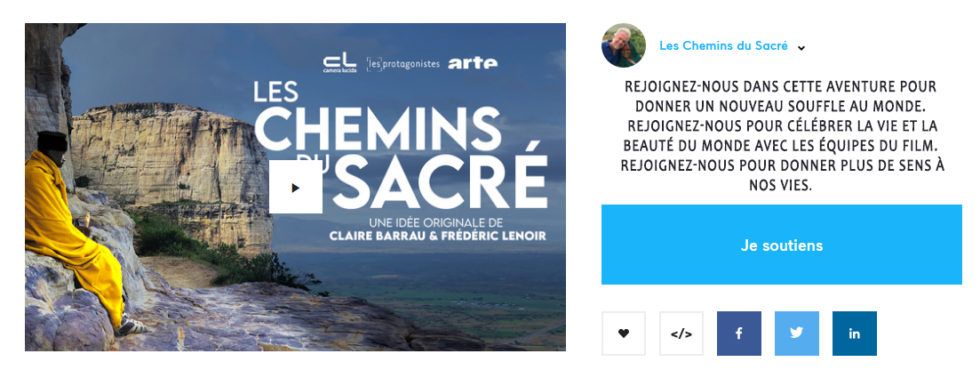The height and width of the screenshot is (370, 980).
Task: Click the Je soutiens button
Action: point(781,244)
